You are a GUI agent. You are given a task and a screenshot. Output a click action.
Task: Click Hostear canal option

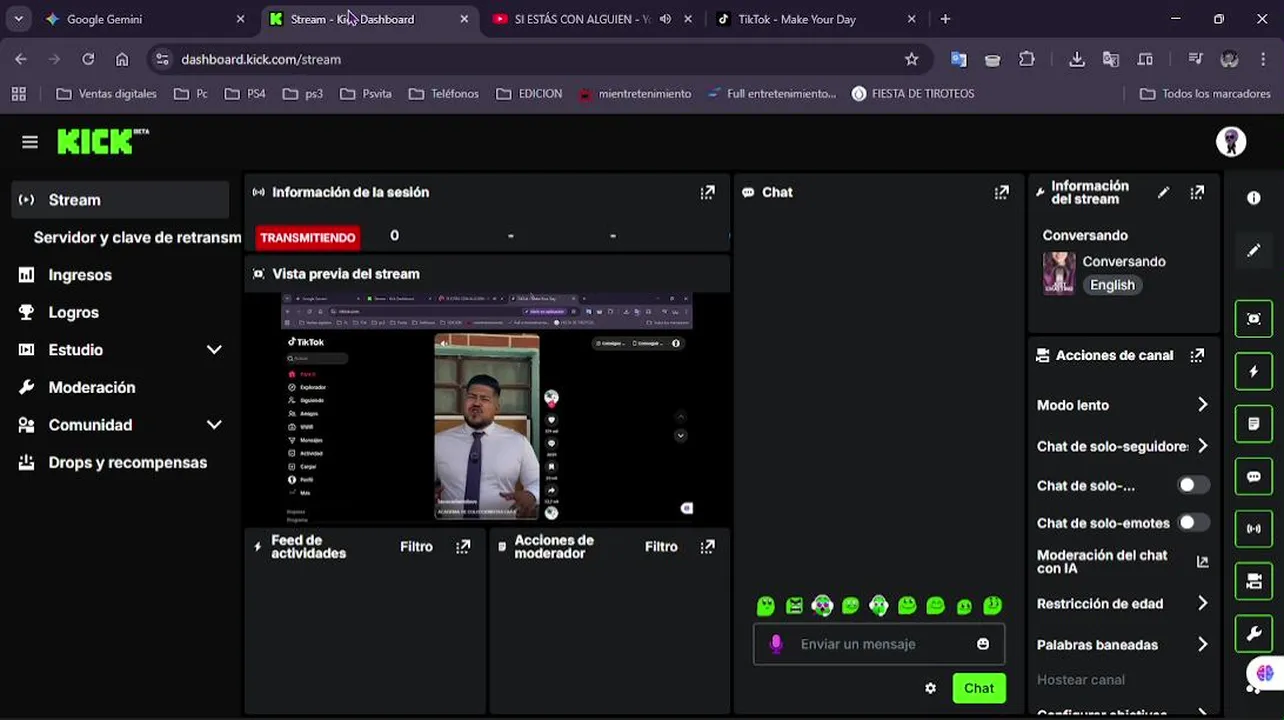(1081, 680)
